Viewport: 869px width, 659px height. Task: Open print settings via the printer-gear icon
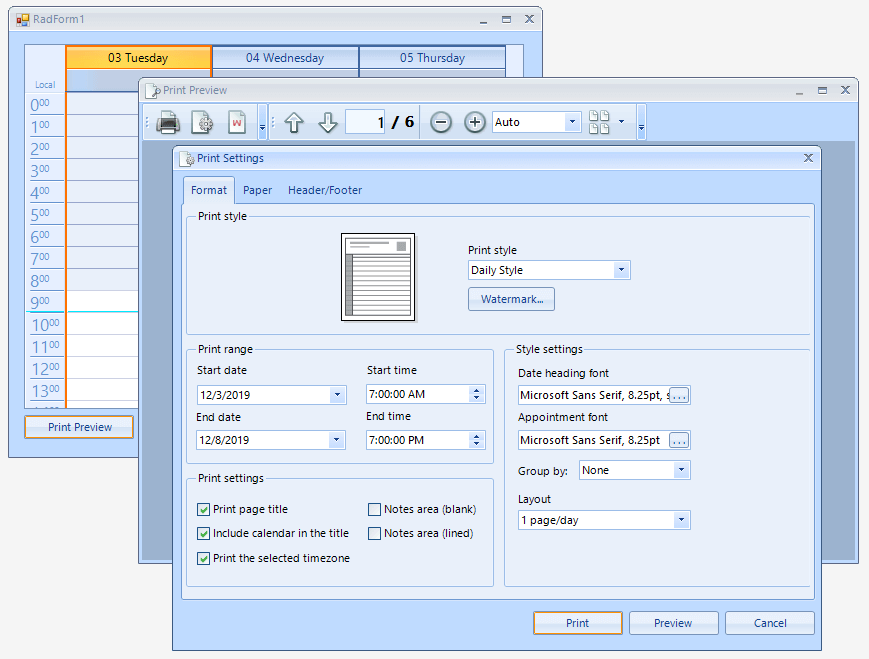click(203, 122)
